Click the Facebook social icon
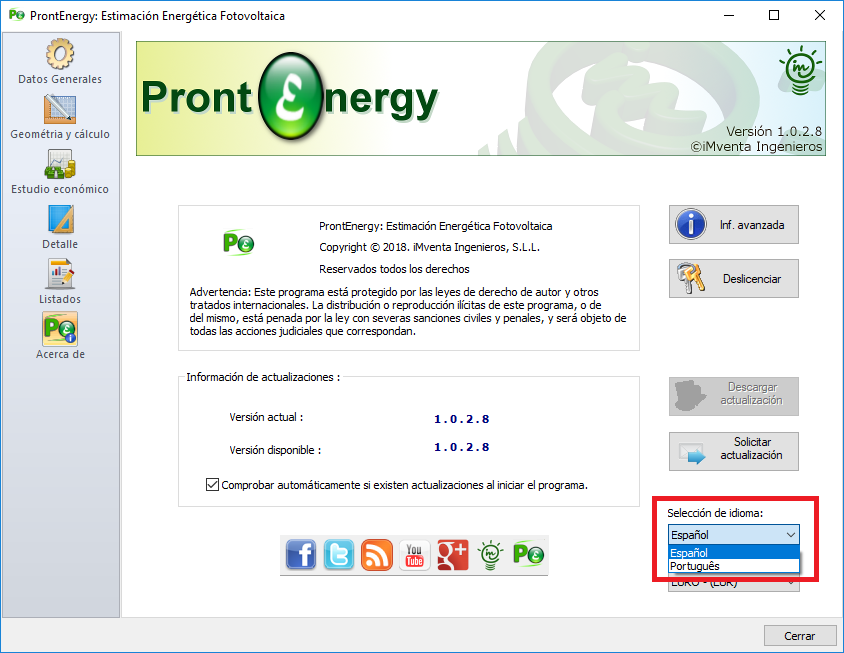Screen dimensions: 844x653 (x=300, y=554)
